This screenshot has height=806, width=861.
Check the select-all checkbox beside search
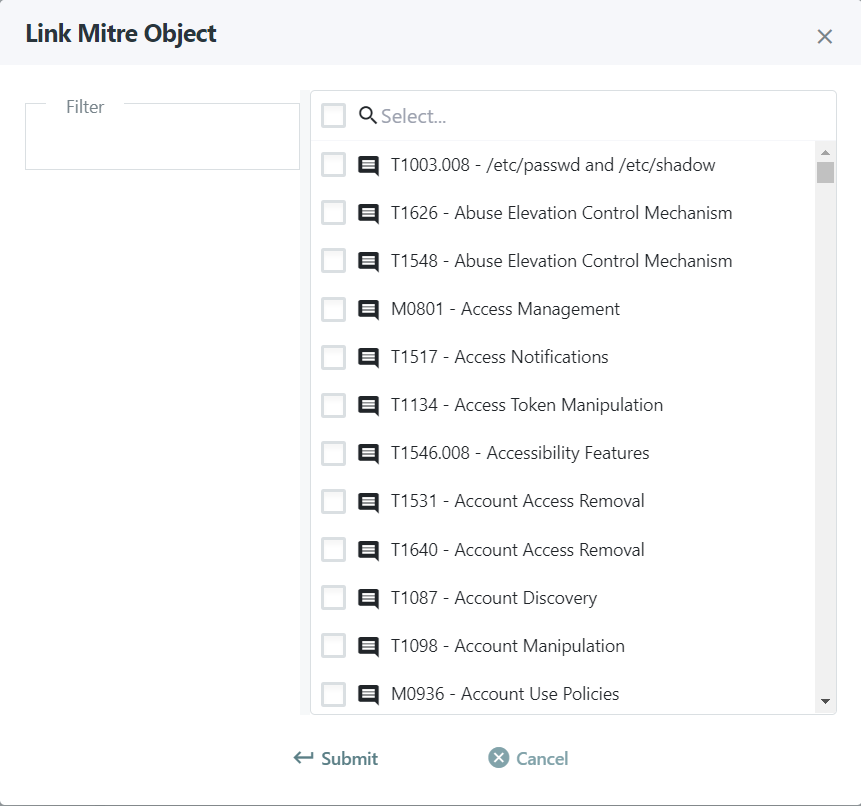coord(333,115)
